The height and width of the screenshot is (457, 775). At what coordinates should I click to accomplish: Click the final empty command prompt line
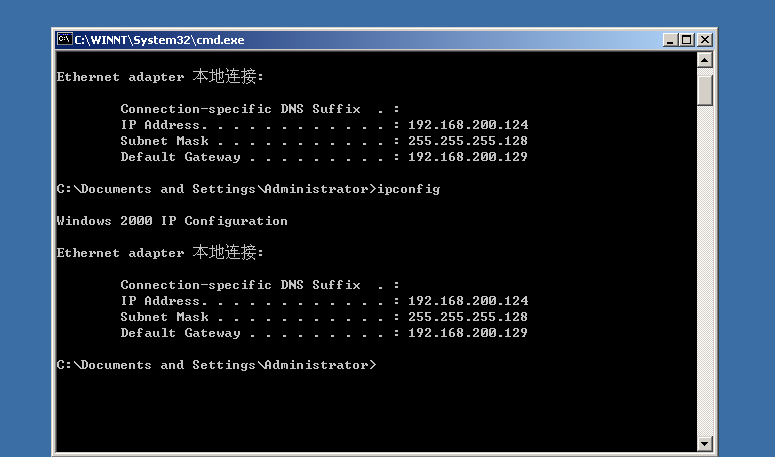pyautogui.click(x=216, y=365)
